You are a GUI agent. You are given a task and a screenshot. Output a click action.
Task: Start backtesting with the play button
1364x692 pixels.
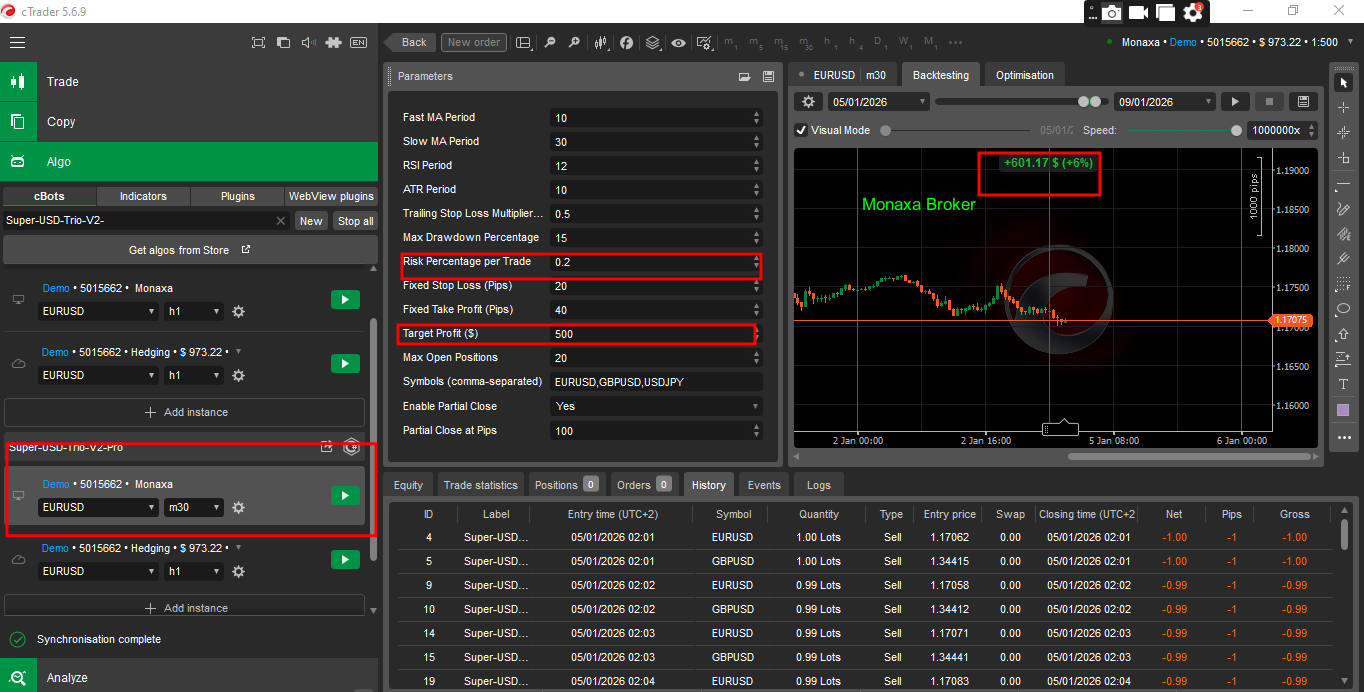click(x=1235, y=102)
